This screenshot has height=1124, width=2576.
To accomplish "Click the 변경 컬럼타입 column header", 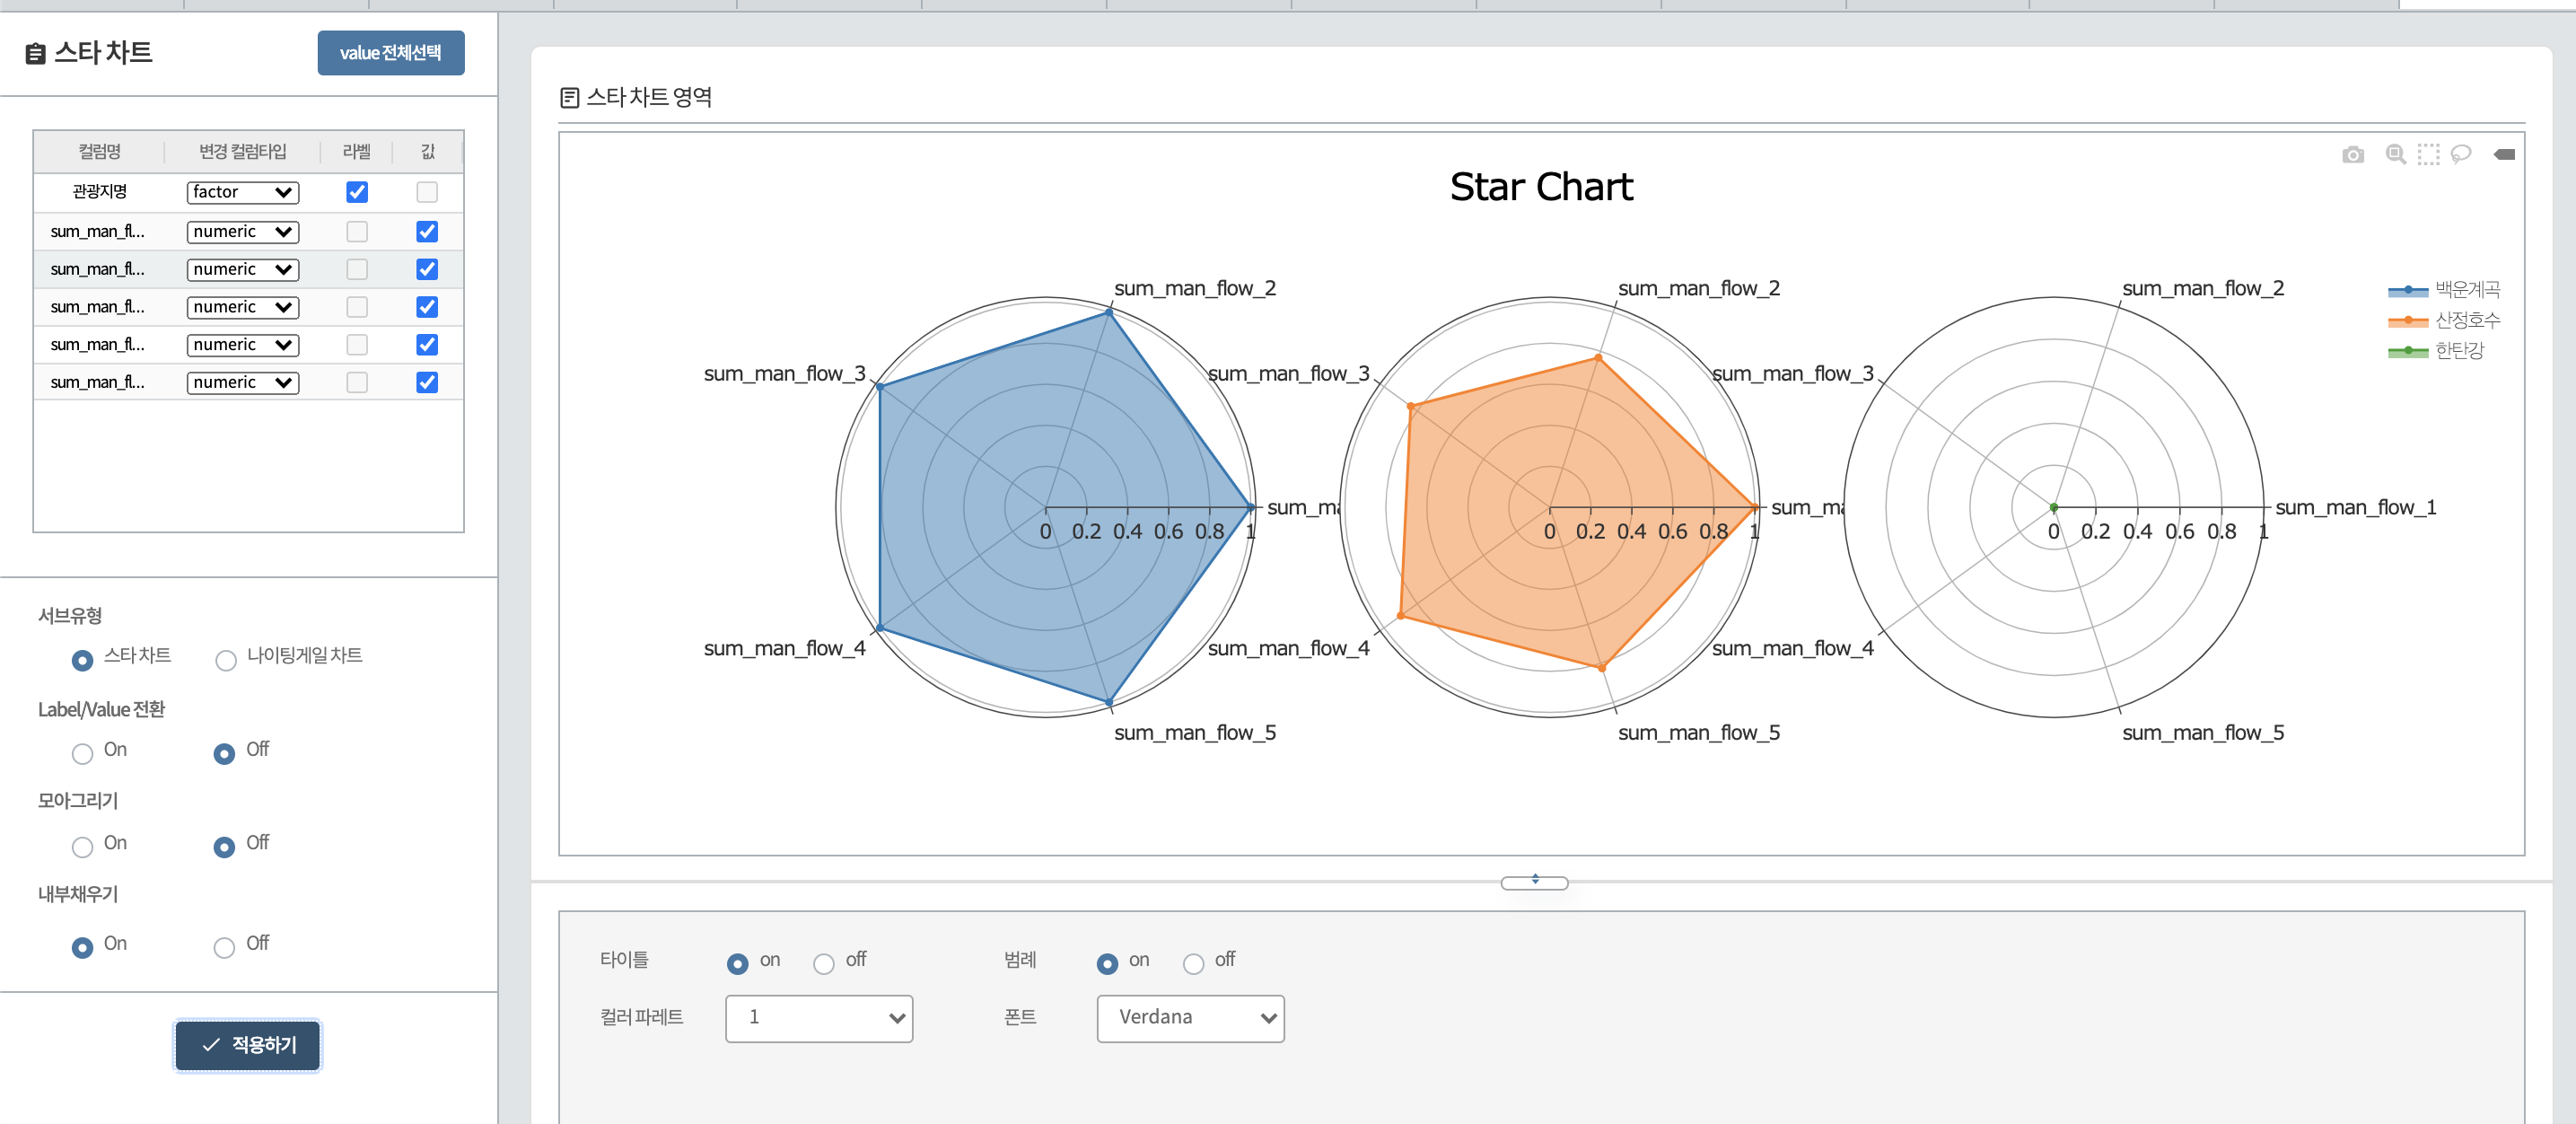I will 242,152.
